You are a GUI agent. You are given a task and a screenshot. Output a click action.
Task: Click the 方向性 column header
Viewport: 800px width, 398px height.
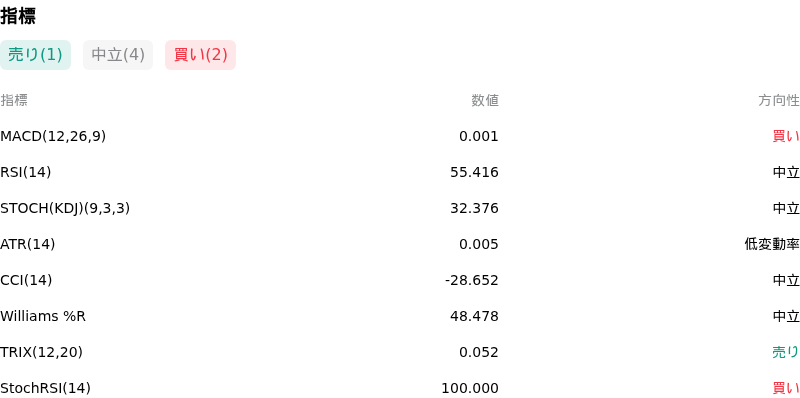coord(779,101)
